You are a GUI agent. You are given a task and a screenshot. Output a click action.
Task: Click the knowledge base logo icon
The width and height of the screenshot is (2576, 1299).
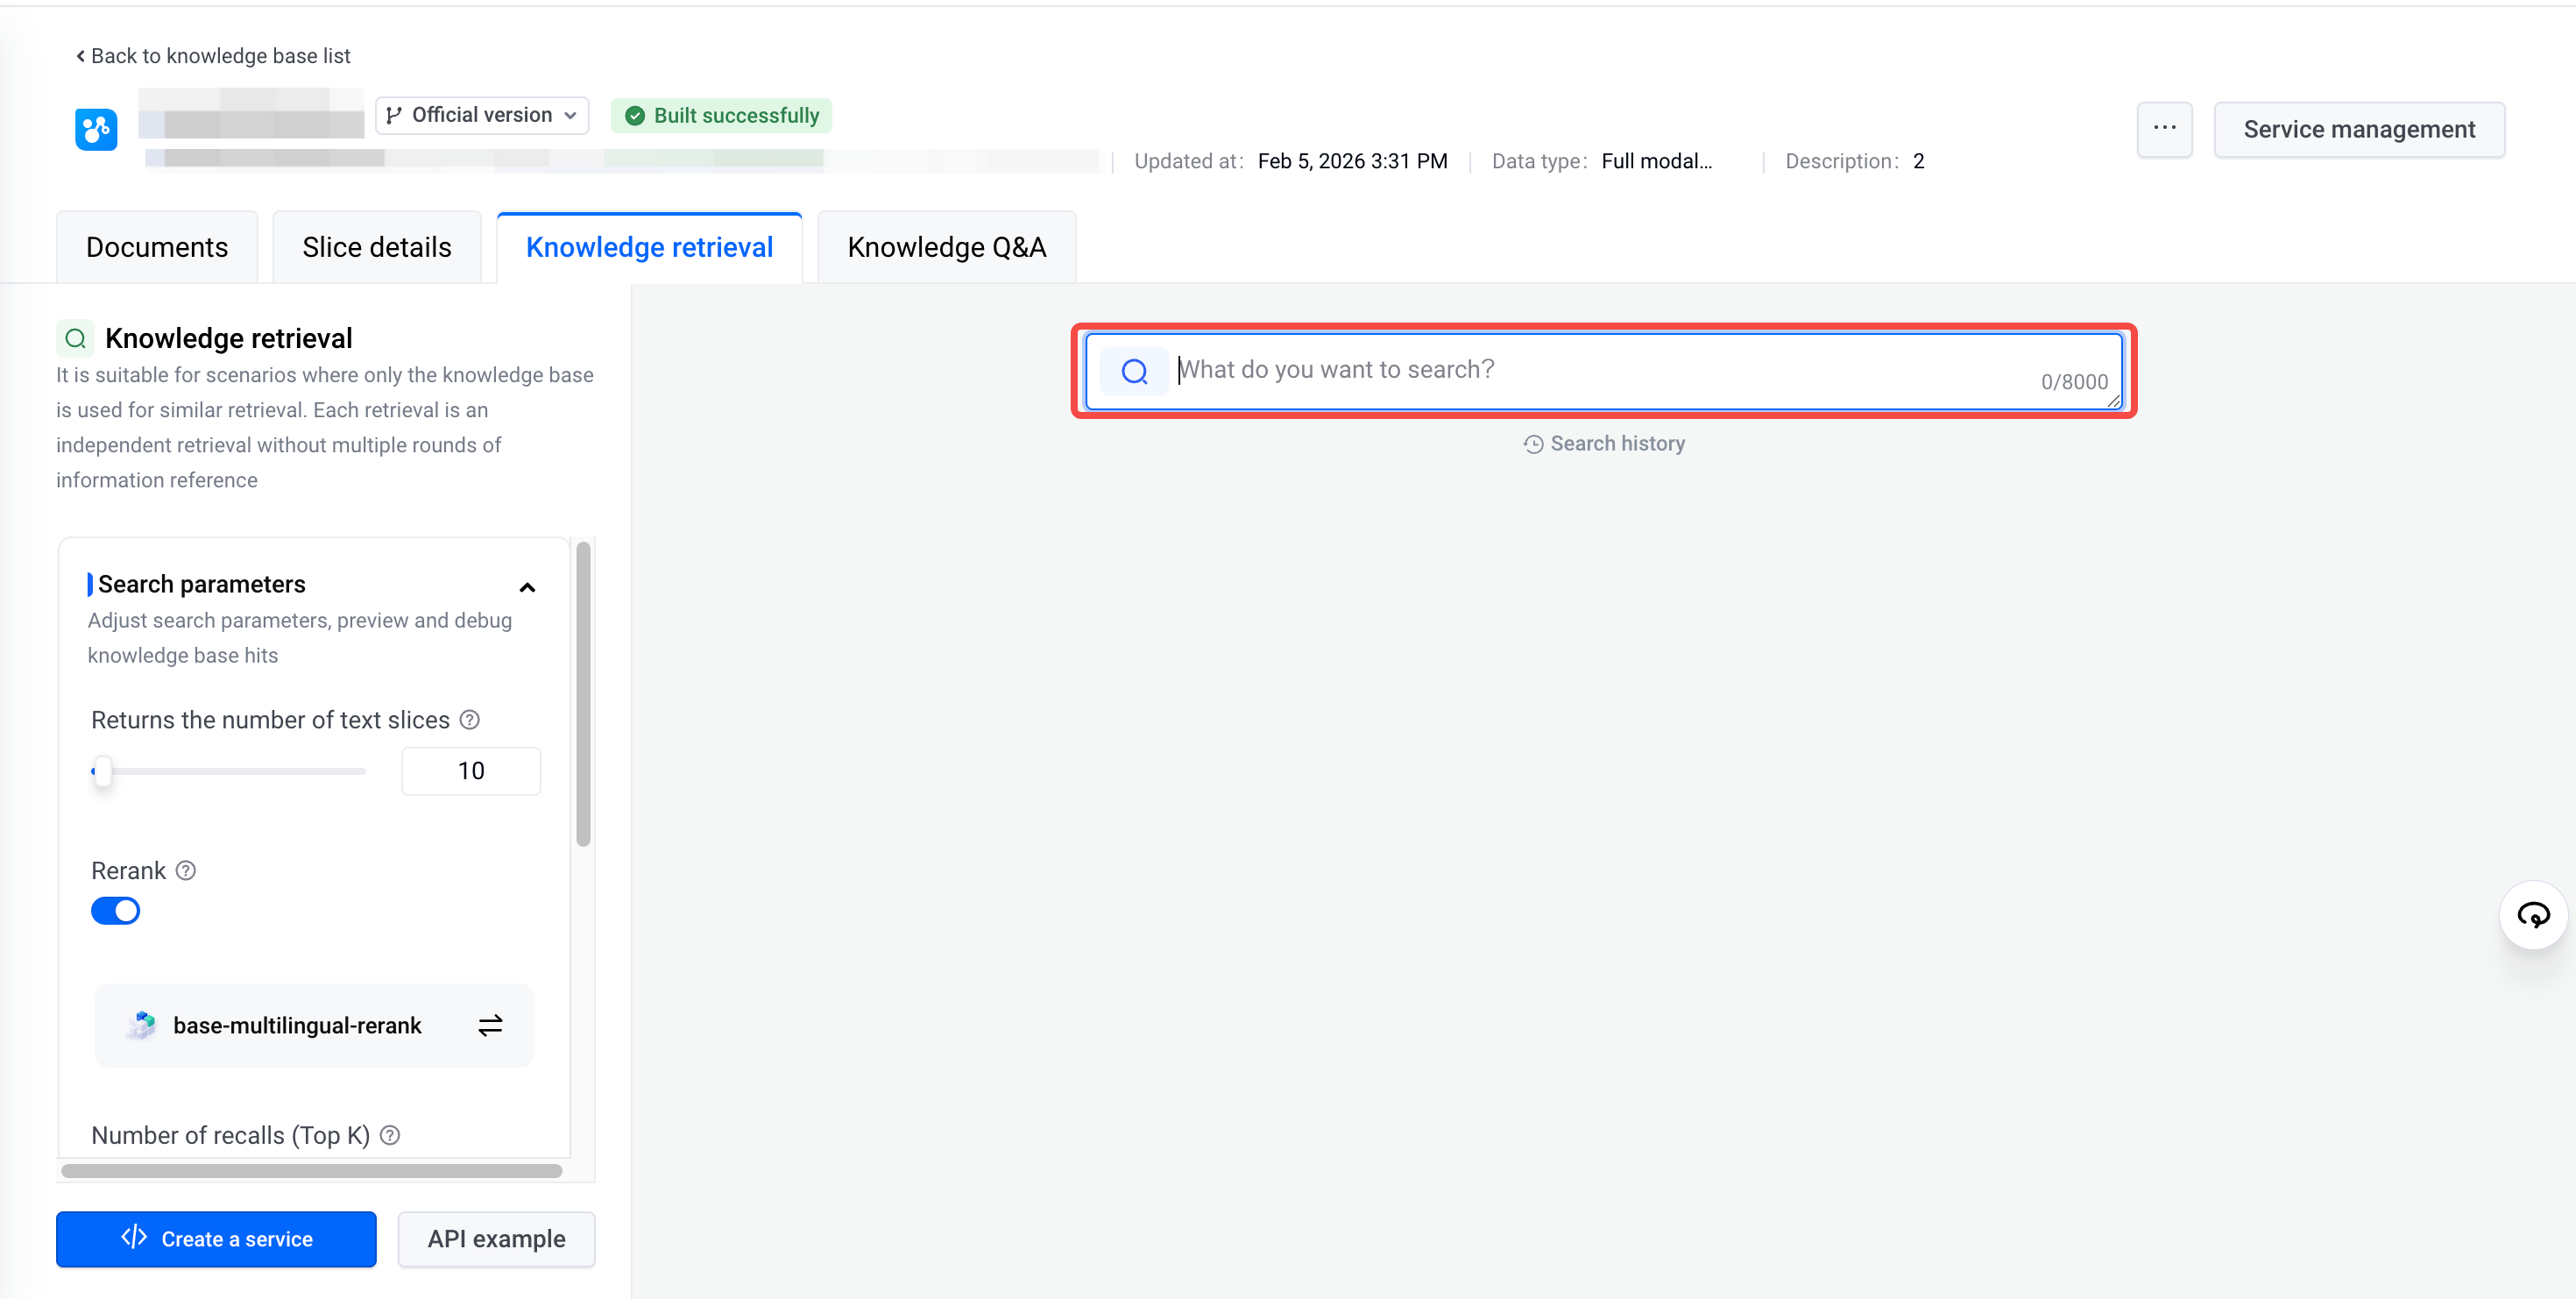96,129
